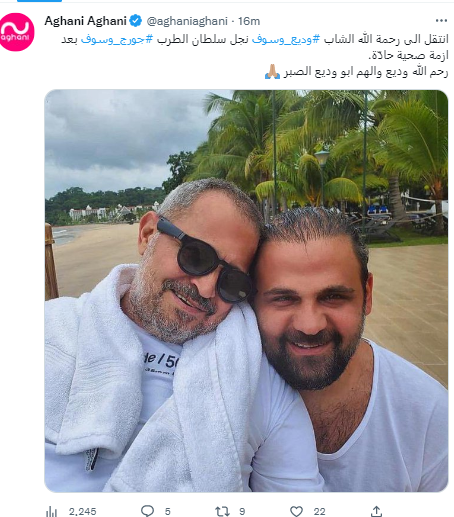This screenshot has height=517, width=454.
Task: Like the tweet with the heart icon
Action: tap(296, 511)
